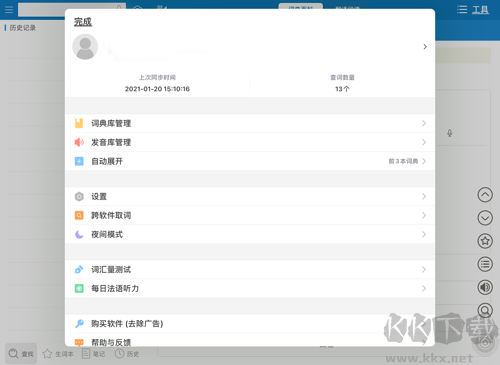Open 帮助与反馈 help and feedback
500x365 pixels.
tap(250, 340)
